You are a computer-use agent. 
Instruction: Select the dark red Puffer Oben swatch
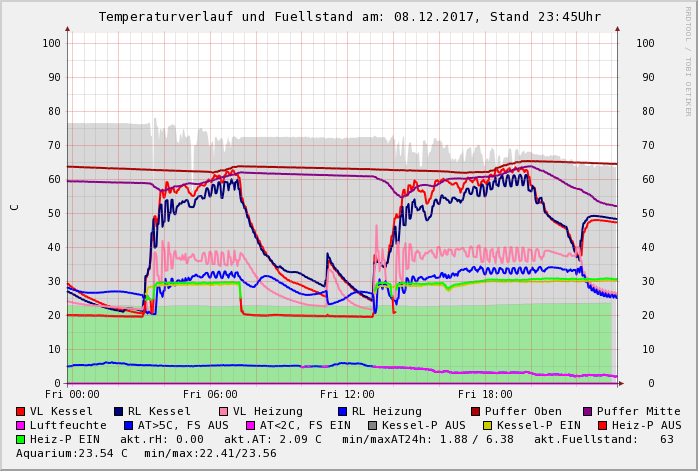point(476,411)
